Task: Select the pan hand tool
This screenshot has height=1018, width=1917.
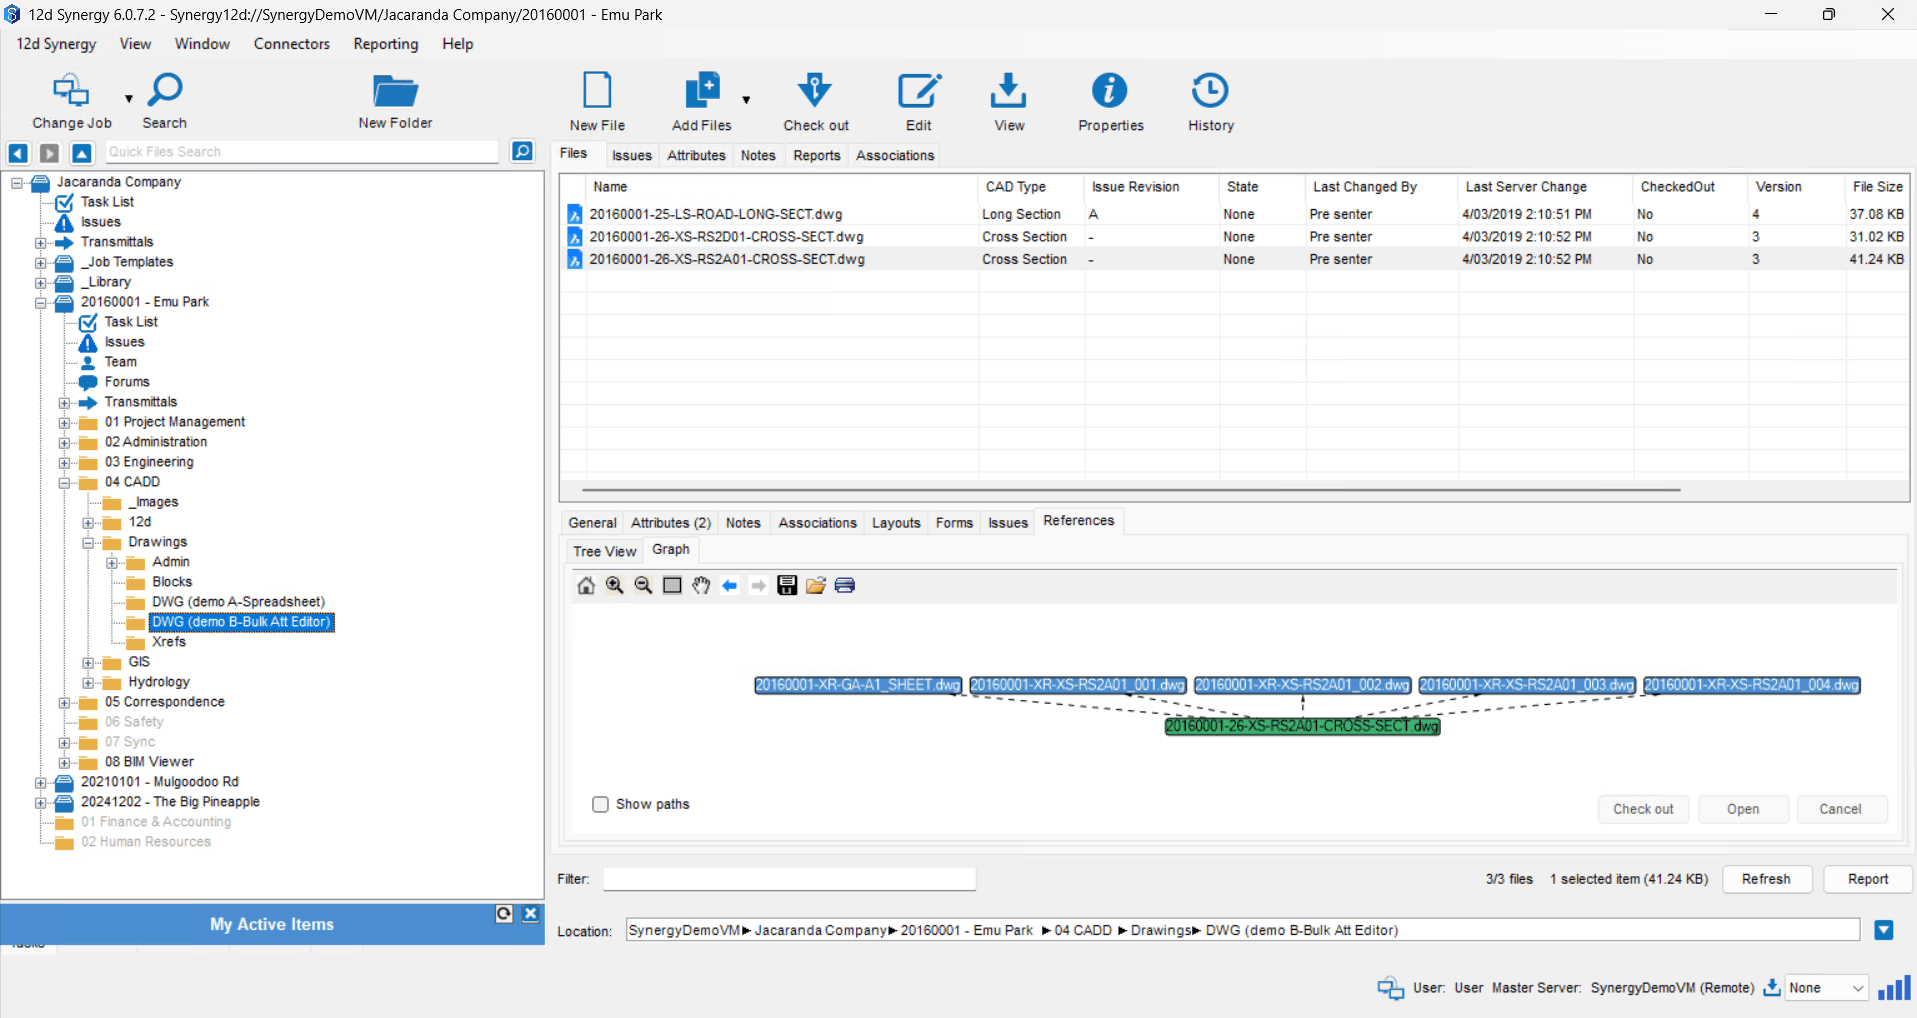Action: pos(701,586)
